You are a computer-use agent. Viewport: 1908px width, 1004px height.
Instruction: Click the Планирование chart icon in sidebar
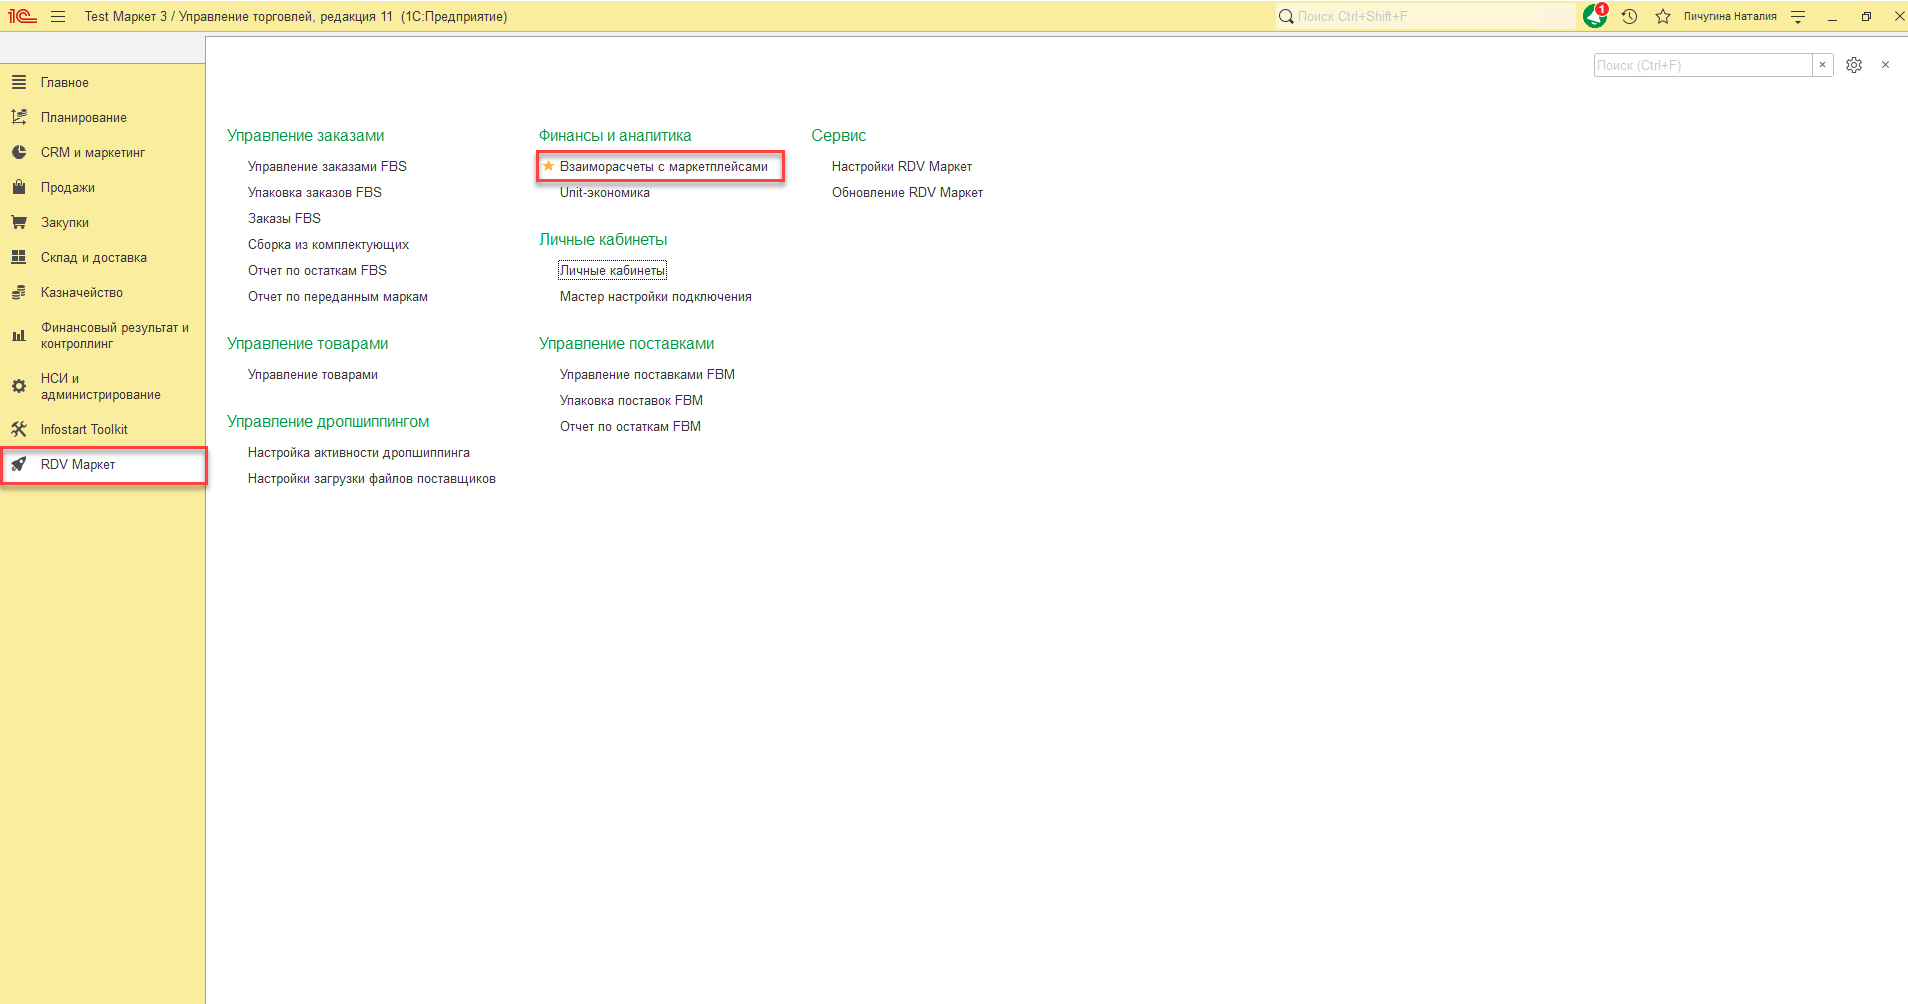(x=19, y=117)
